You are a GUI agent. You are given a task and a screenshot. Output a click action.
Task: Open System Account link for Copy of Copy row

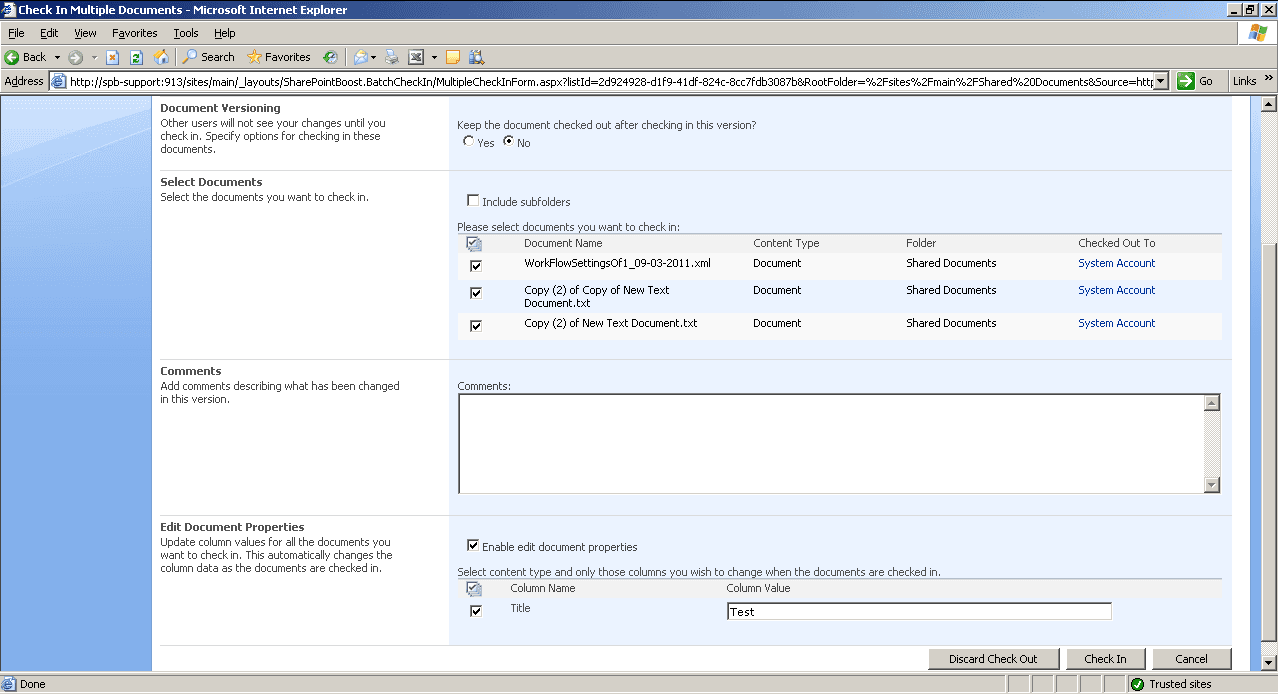(x=1116, y=290)
